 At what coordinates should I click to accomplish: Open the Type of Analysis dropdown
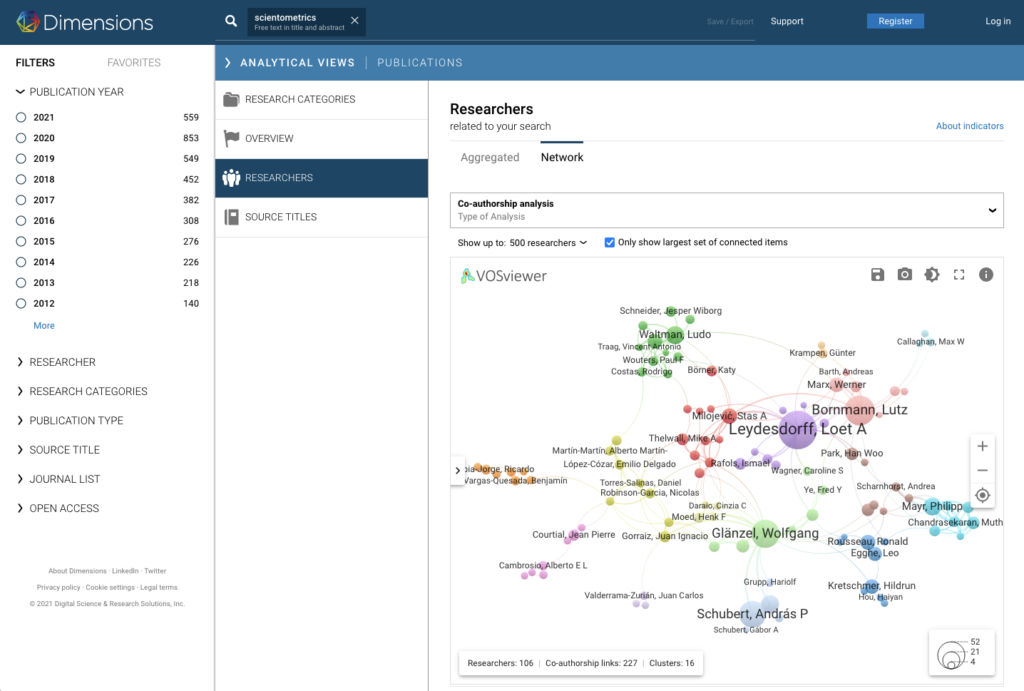726,210
